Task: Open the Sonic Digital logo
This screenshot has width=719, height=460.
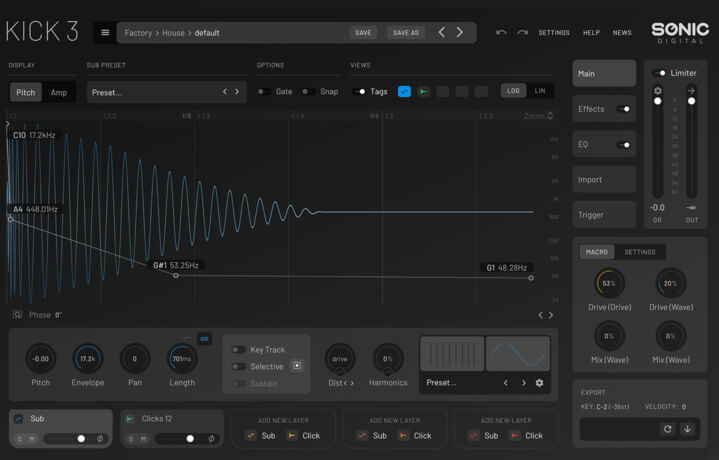Action: click(x=680, y=33)
